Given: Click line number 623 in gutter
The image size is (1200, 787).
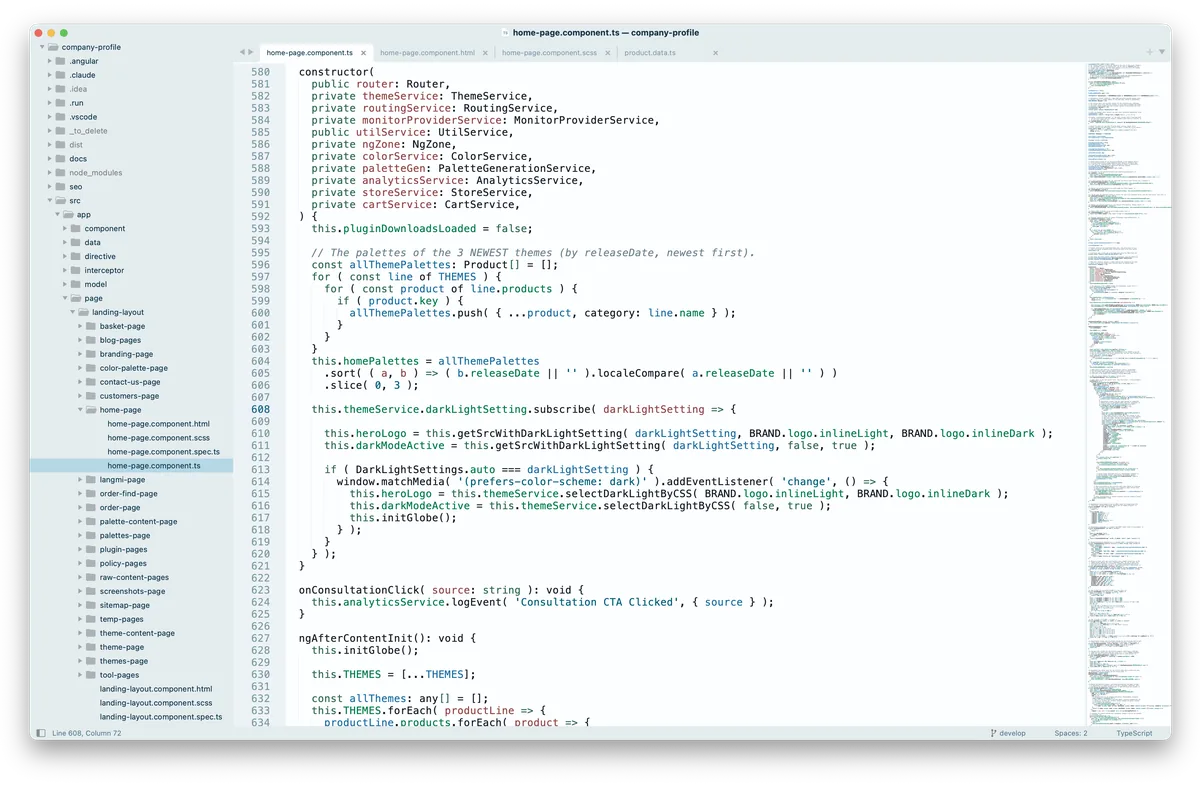Looking at the screenshot, I should 260,590.
